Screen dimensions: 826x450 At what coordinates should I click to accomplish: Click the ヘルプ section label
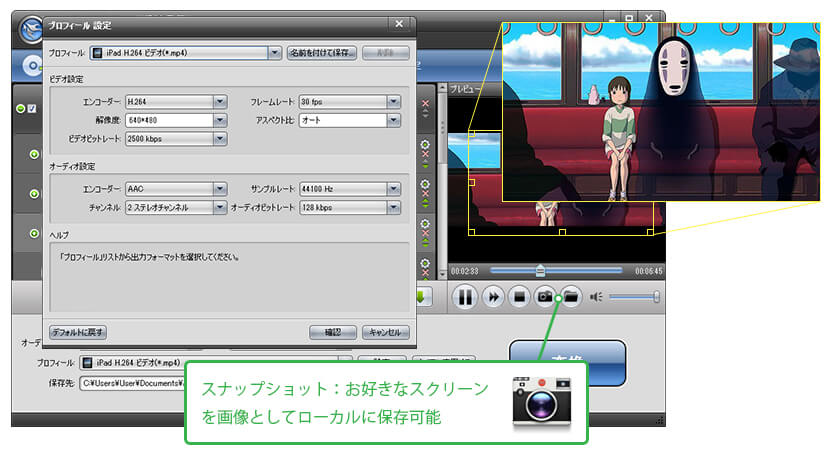pos(59,234)
